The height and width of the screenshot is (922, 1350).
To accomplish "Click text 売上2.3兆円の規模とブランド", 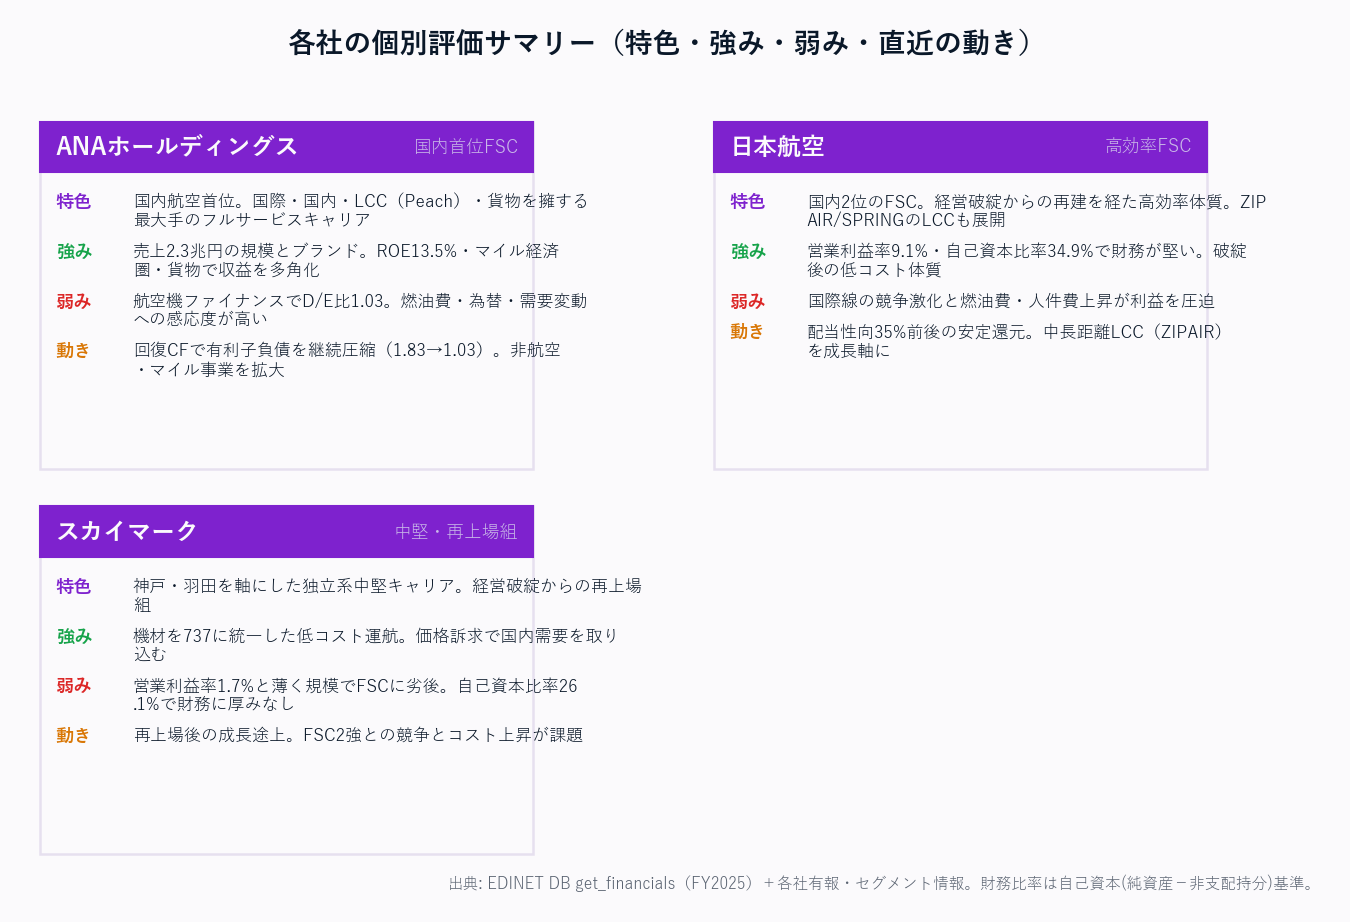I will point(247,251).
